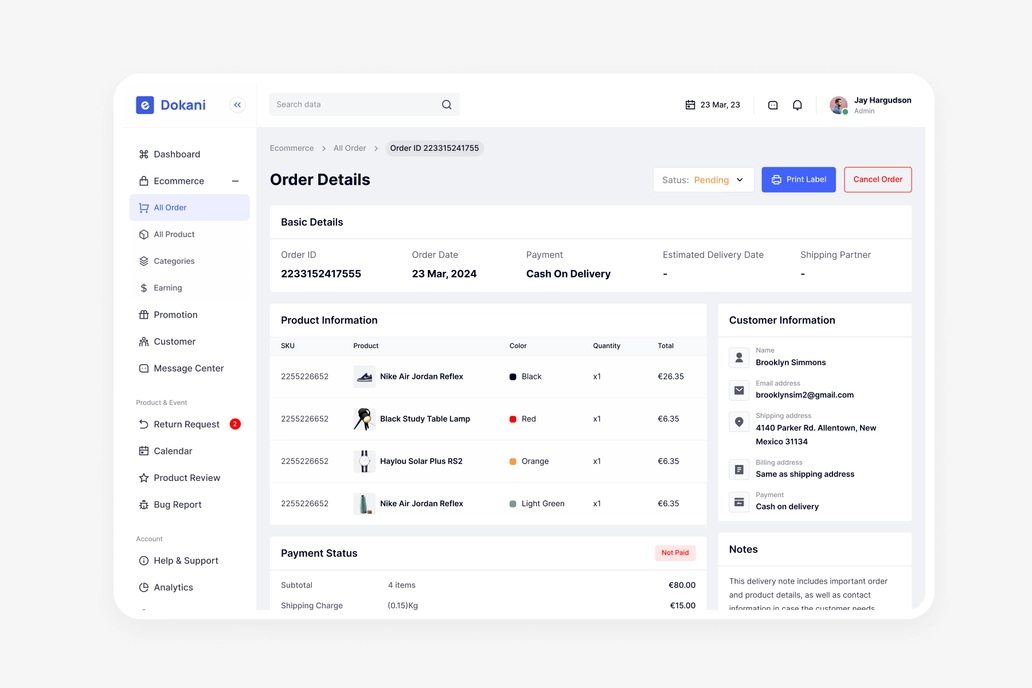1032x688 pixels.
Task: Click the search magnifier icon
Action: [x=447, y=105]
